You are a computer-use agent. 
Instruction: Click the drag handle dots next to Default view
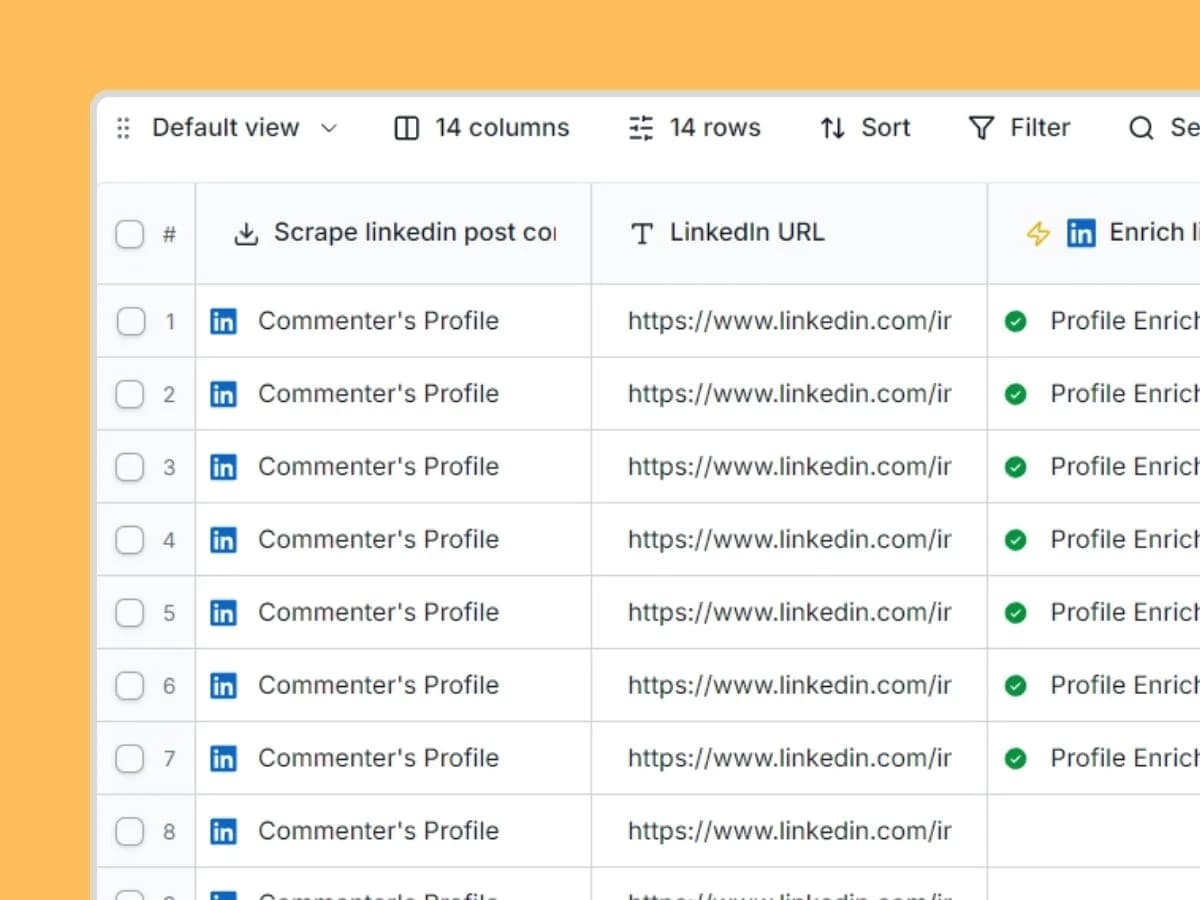123,128
